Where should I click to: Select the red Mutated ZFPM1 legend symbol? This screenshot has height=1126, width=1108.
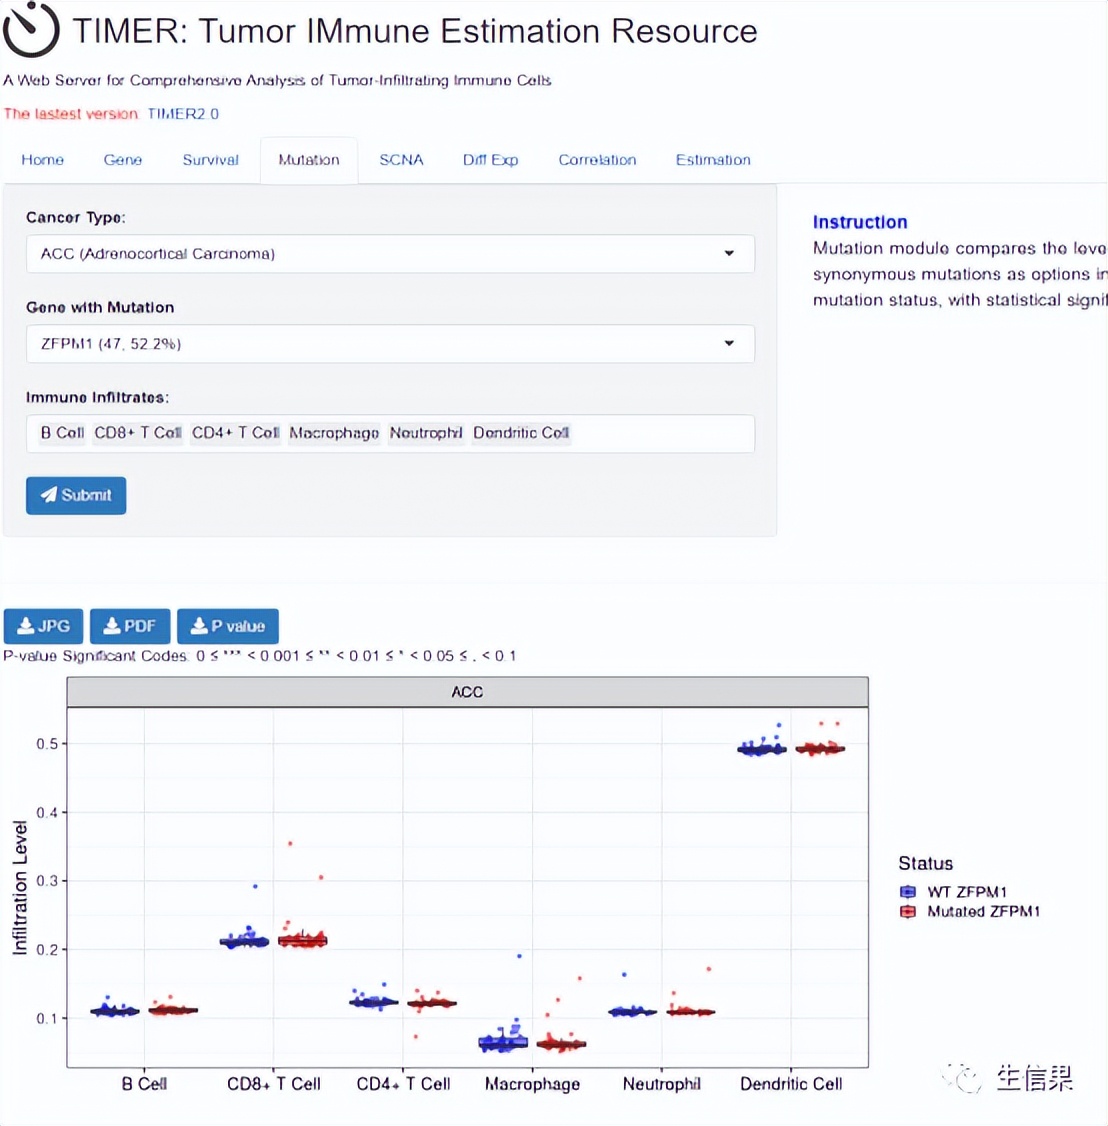pos(906,911)
